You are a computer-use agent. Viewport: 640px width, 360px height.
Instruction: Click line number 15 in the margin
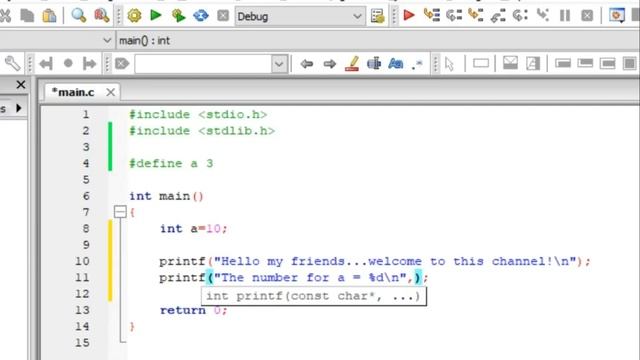82,342
